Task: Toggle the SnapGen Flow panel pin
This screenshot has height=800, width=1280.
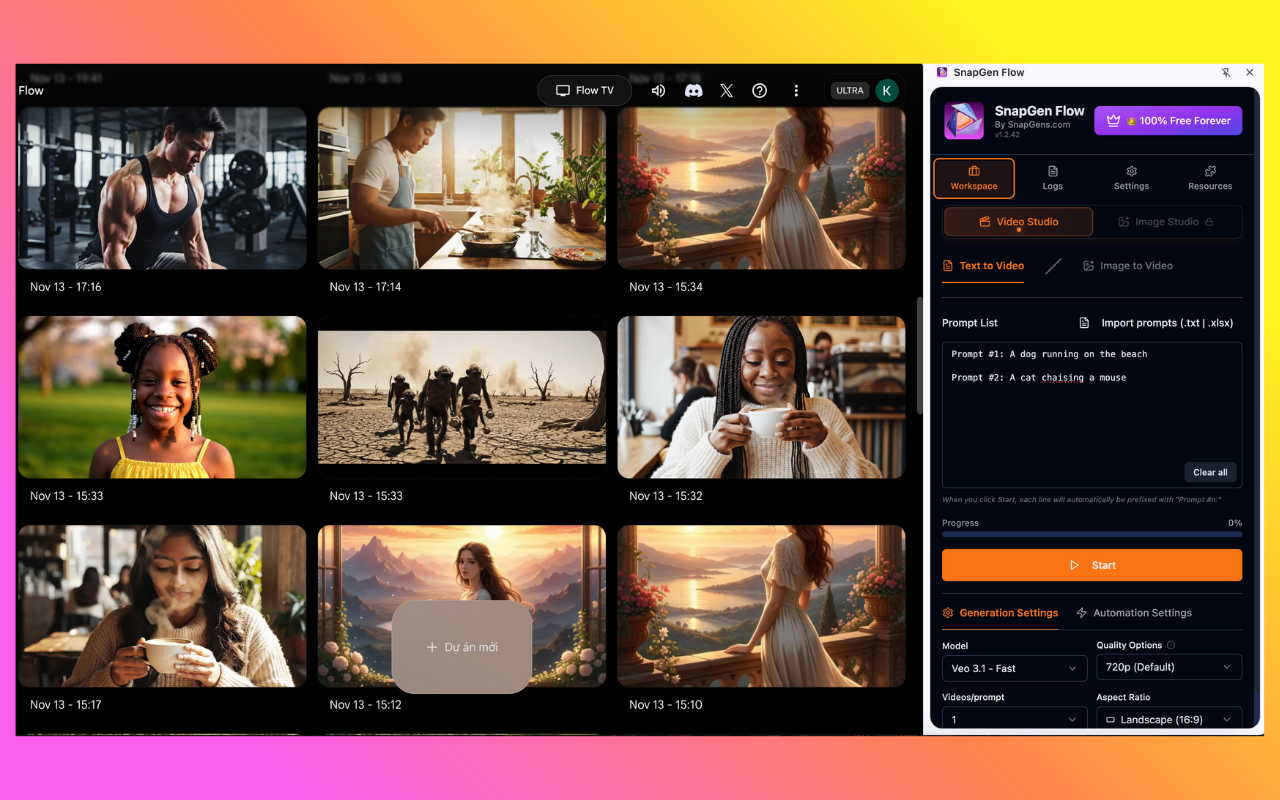Action: [1226, 72]
